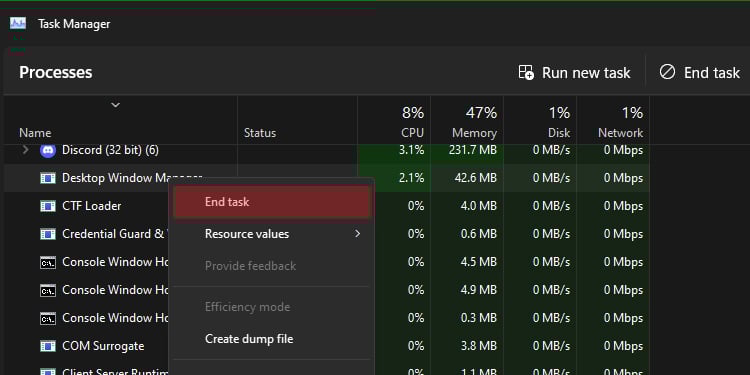Click the Console Window Host icon with 4.5 MB

pos(47,262)
